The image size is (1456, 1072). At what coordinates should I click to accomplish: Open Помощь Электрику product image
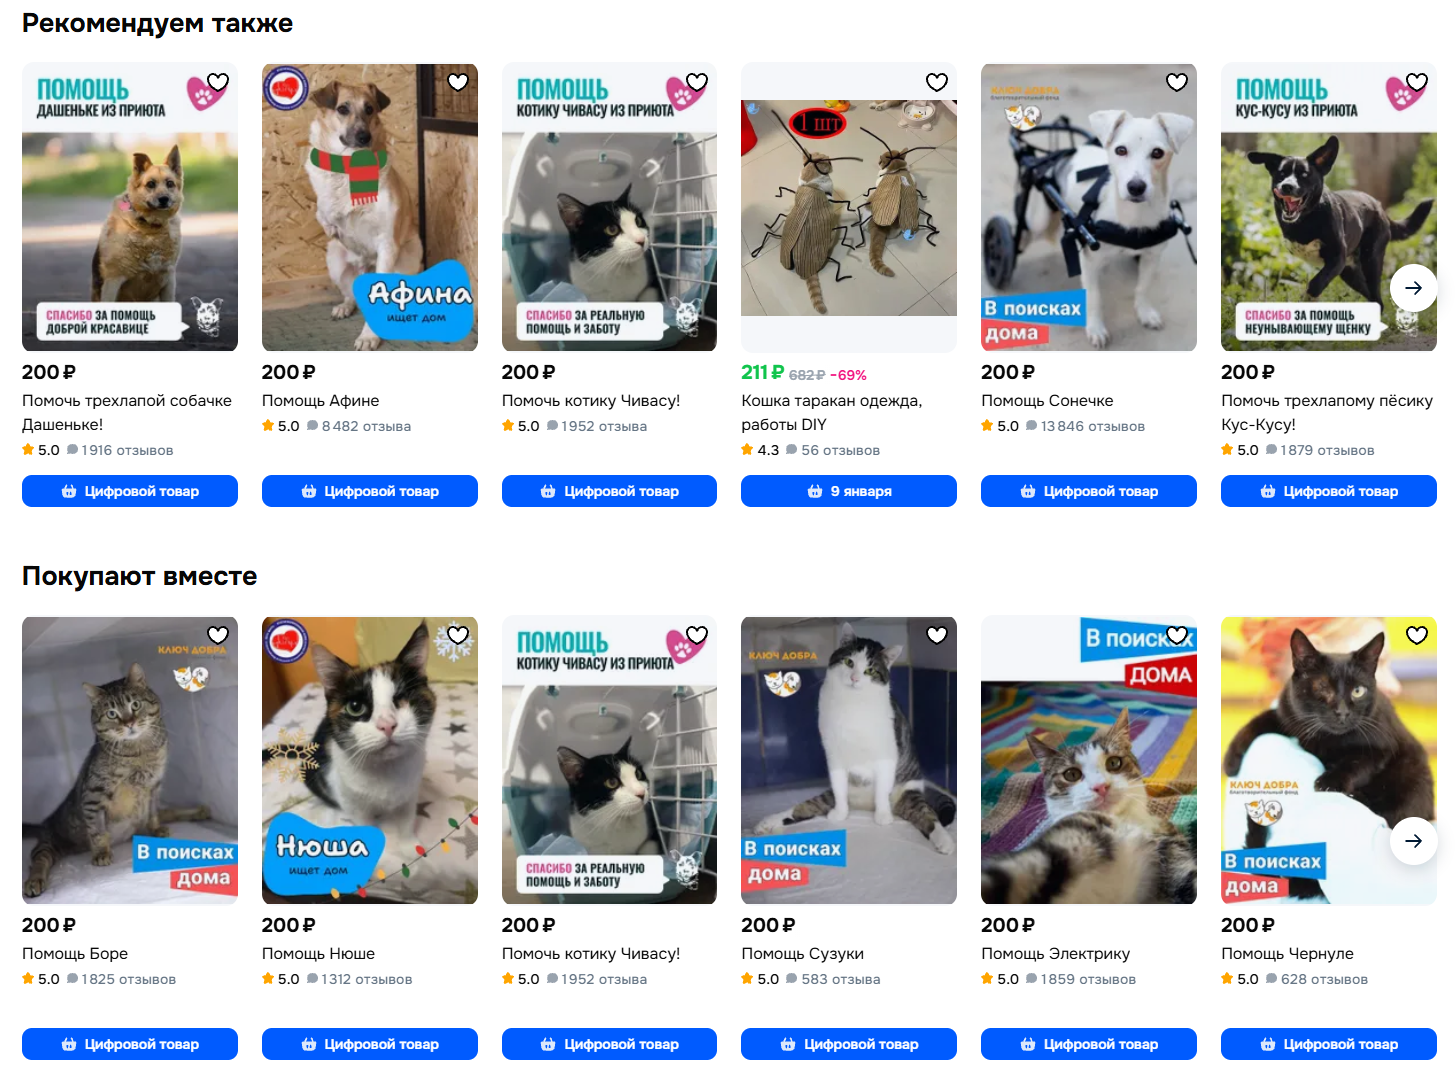tap(1089, 760)
